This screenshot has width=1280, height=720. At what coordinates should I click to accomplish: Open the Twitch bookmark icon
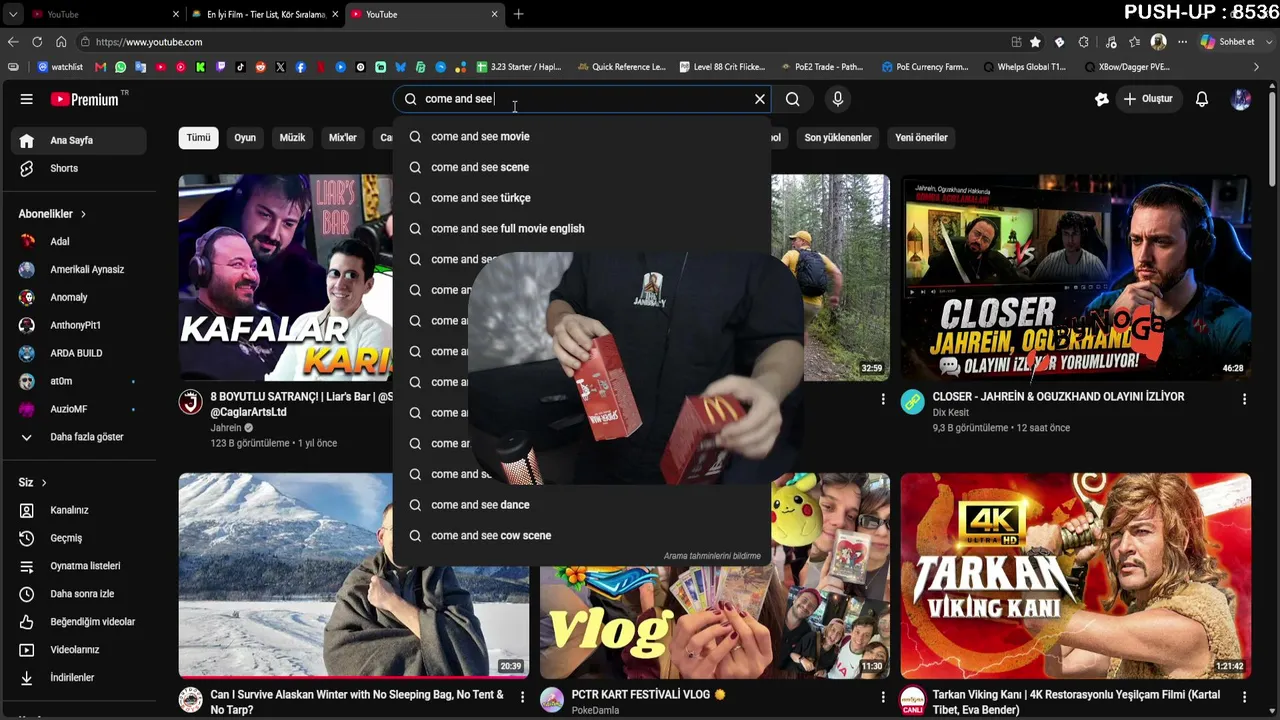point(221,67)
